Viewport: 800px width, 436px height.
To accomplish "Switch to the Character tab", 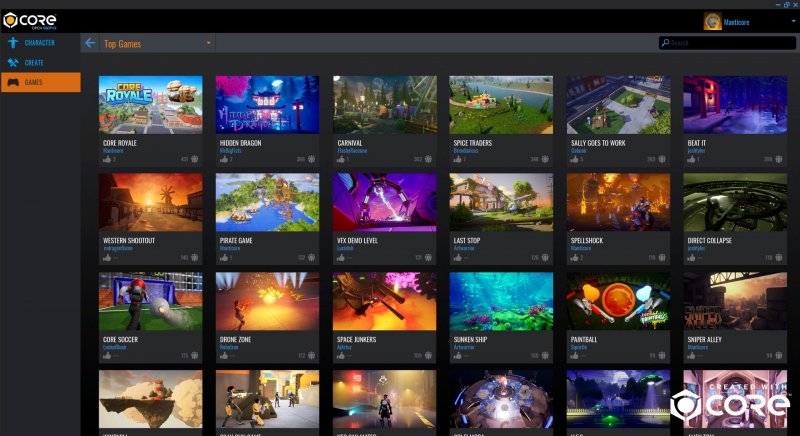I will 40,43.
